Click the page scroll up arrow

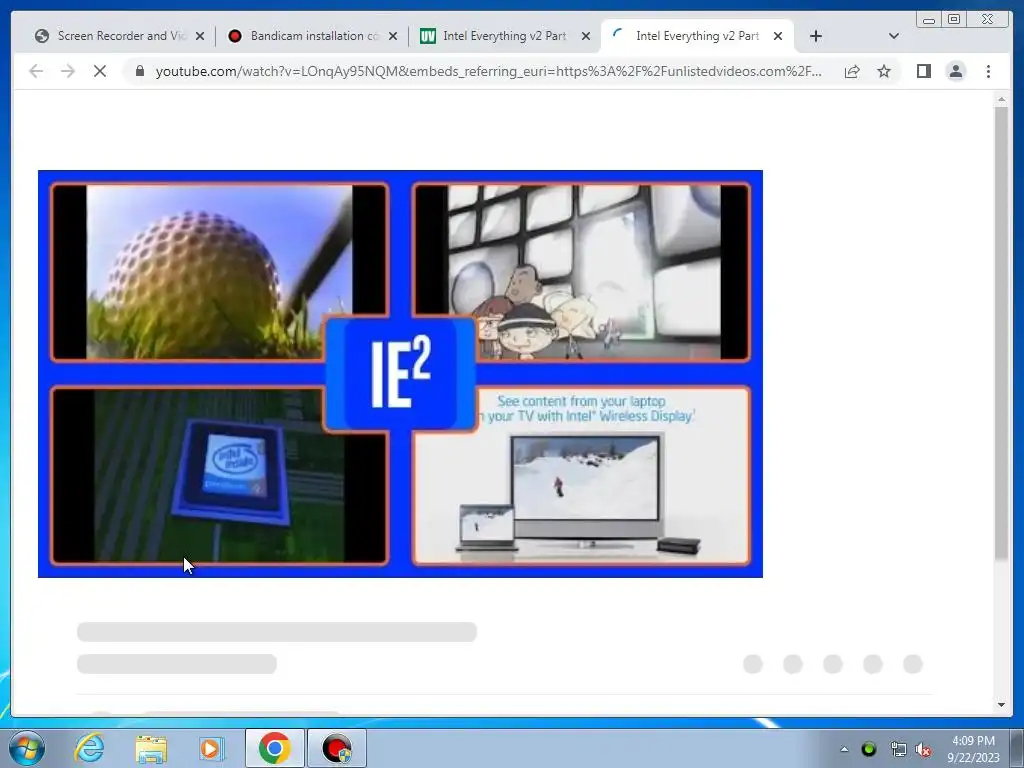click(1001, 100)
